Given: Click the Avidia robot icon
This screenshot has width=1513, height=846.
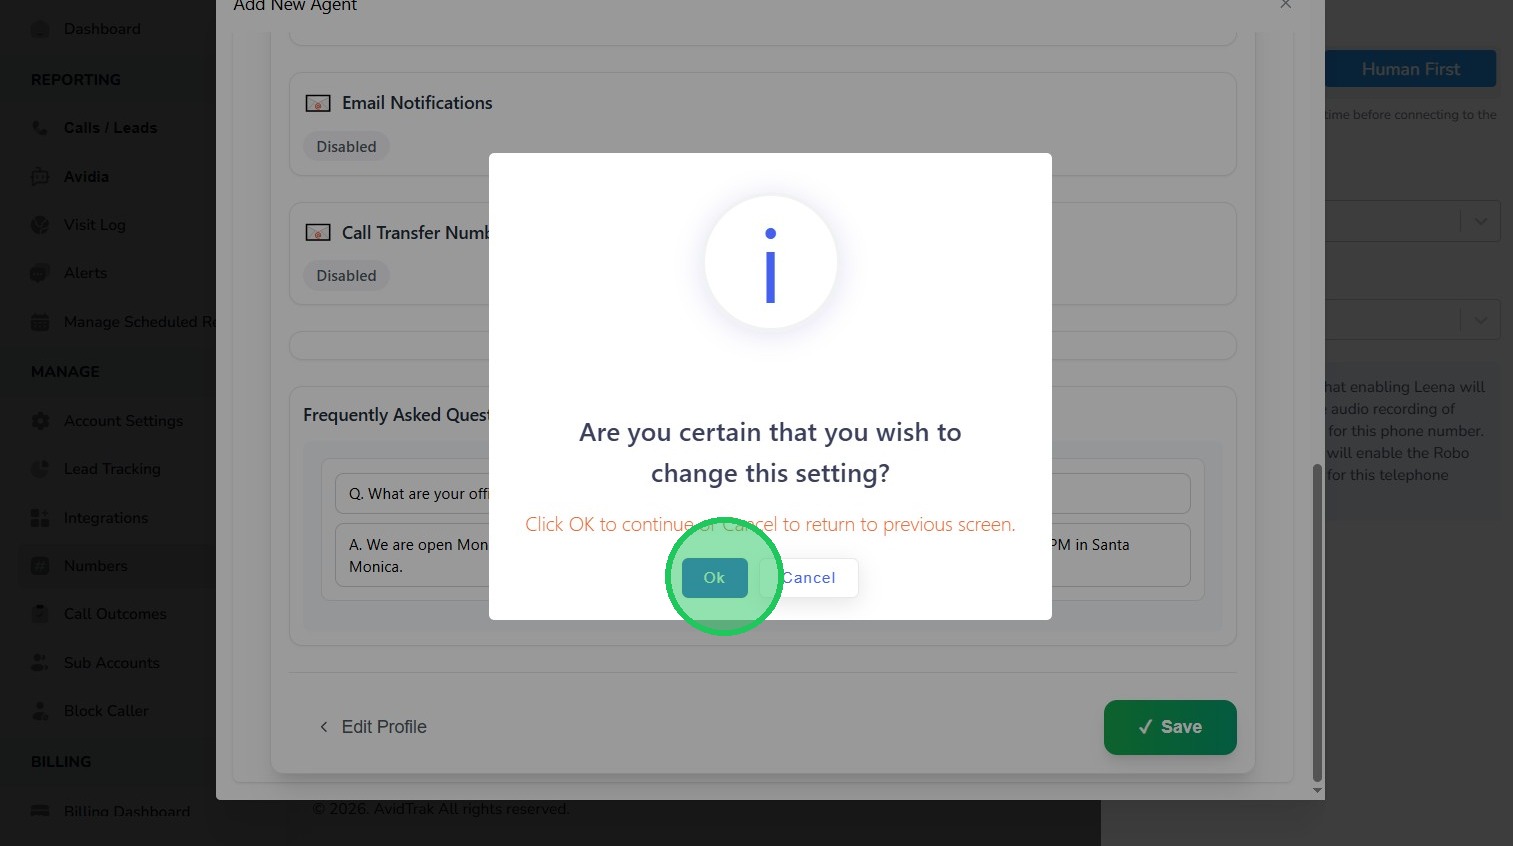Looking at the screenshot, I should point(40,177).
